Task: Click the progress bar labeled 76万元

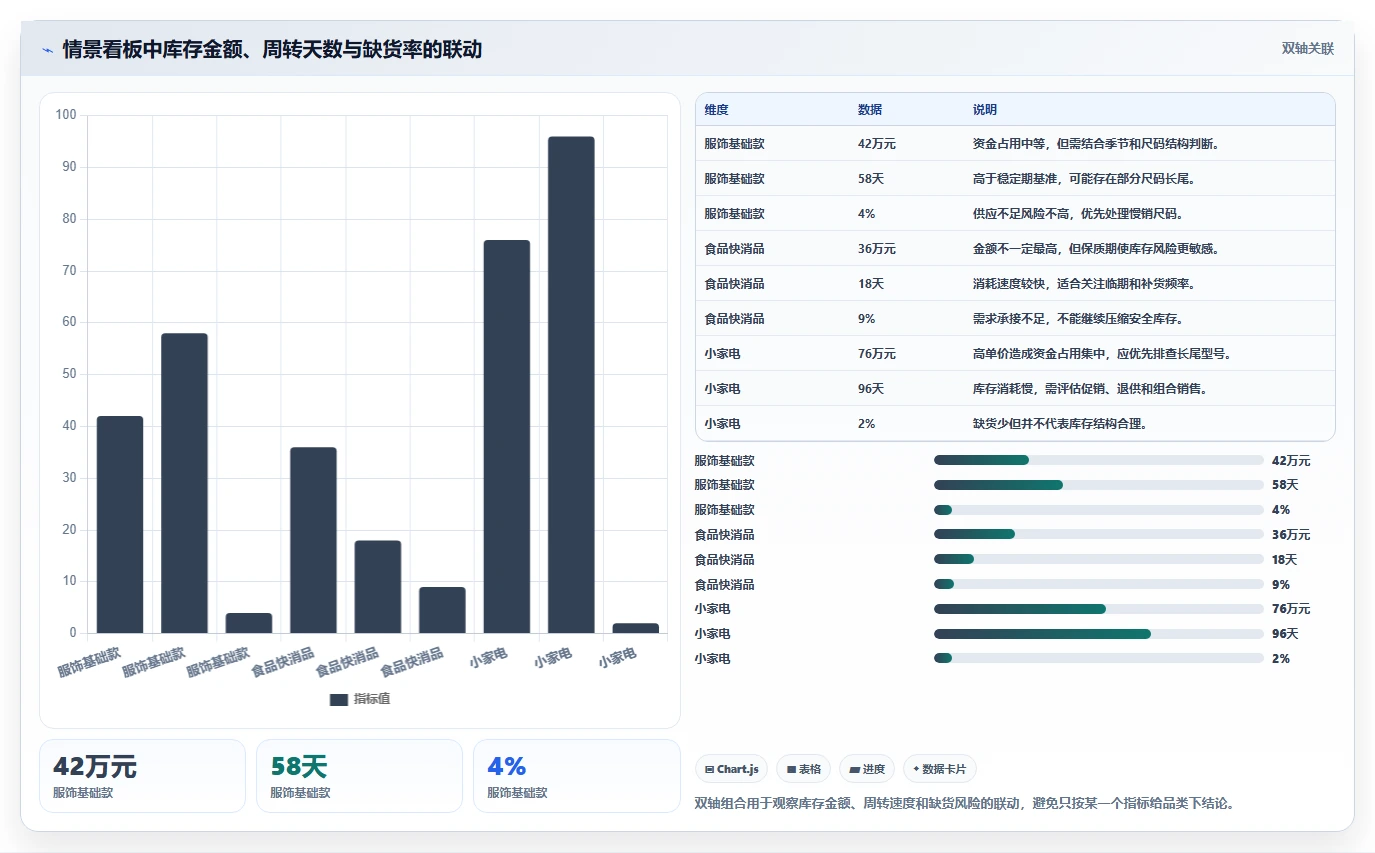Action: pyautogui.click(x=1099, y=609)
